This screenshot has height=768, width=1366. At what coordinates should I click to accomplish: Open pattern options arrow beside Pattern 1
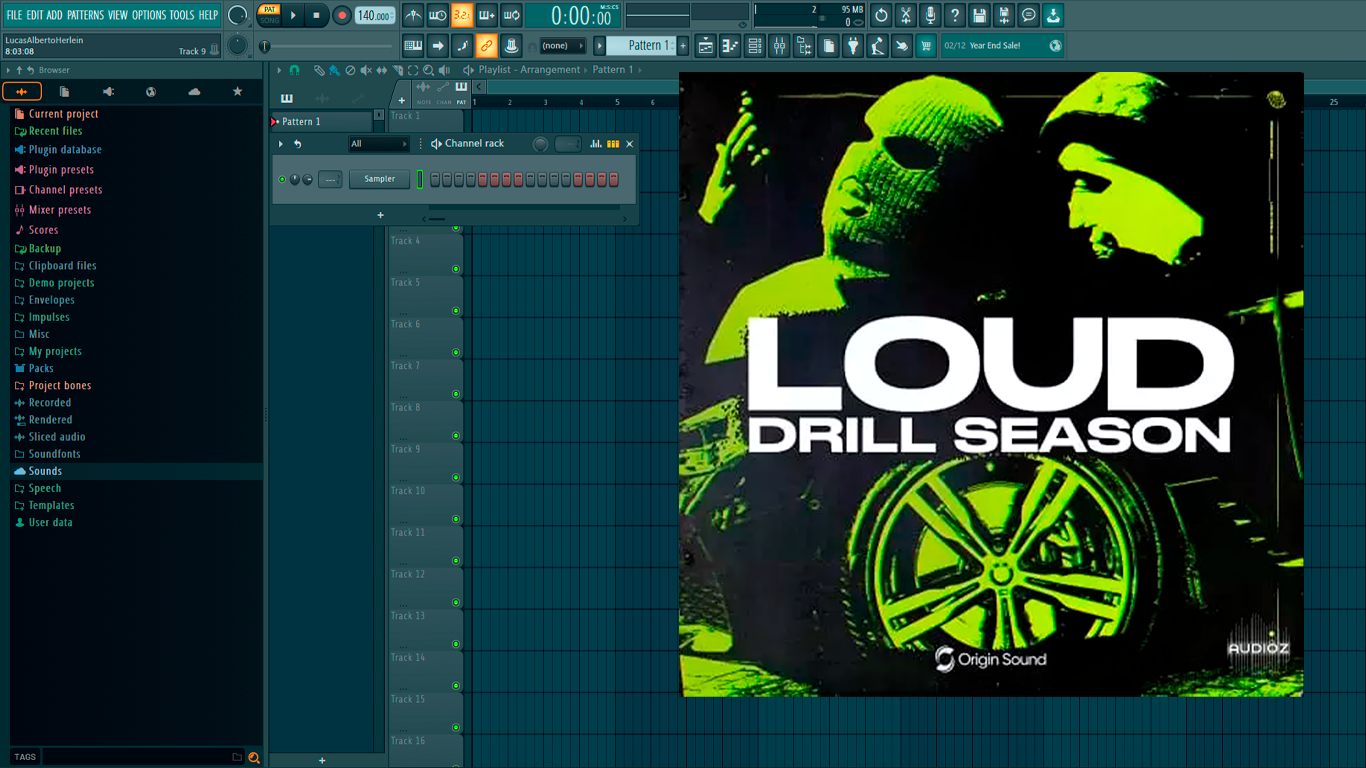point(600,45)
